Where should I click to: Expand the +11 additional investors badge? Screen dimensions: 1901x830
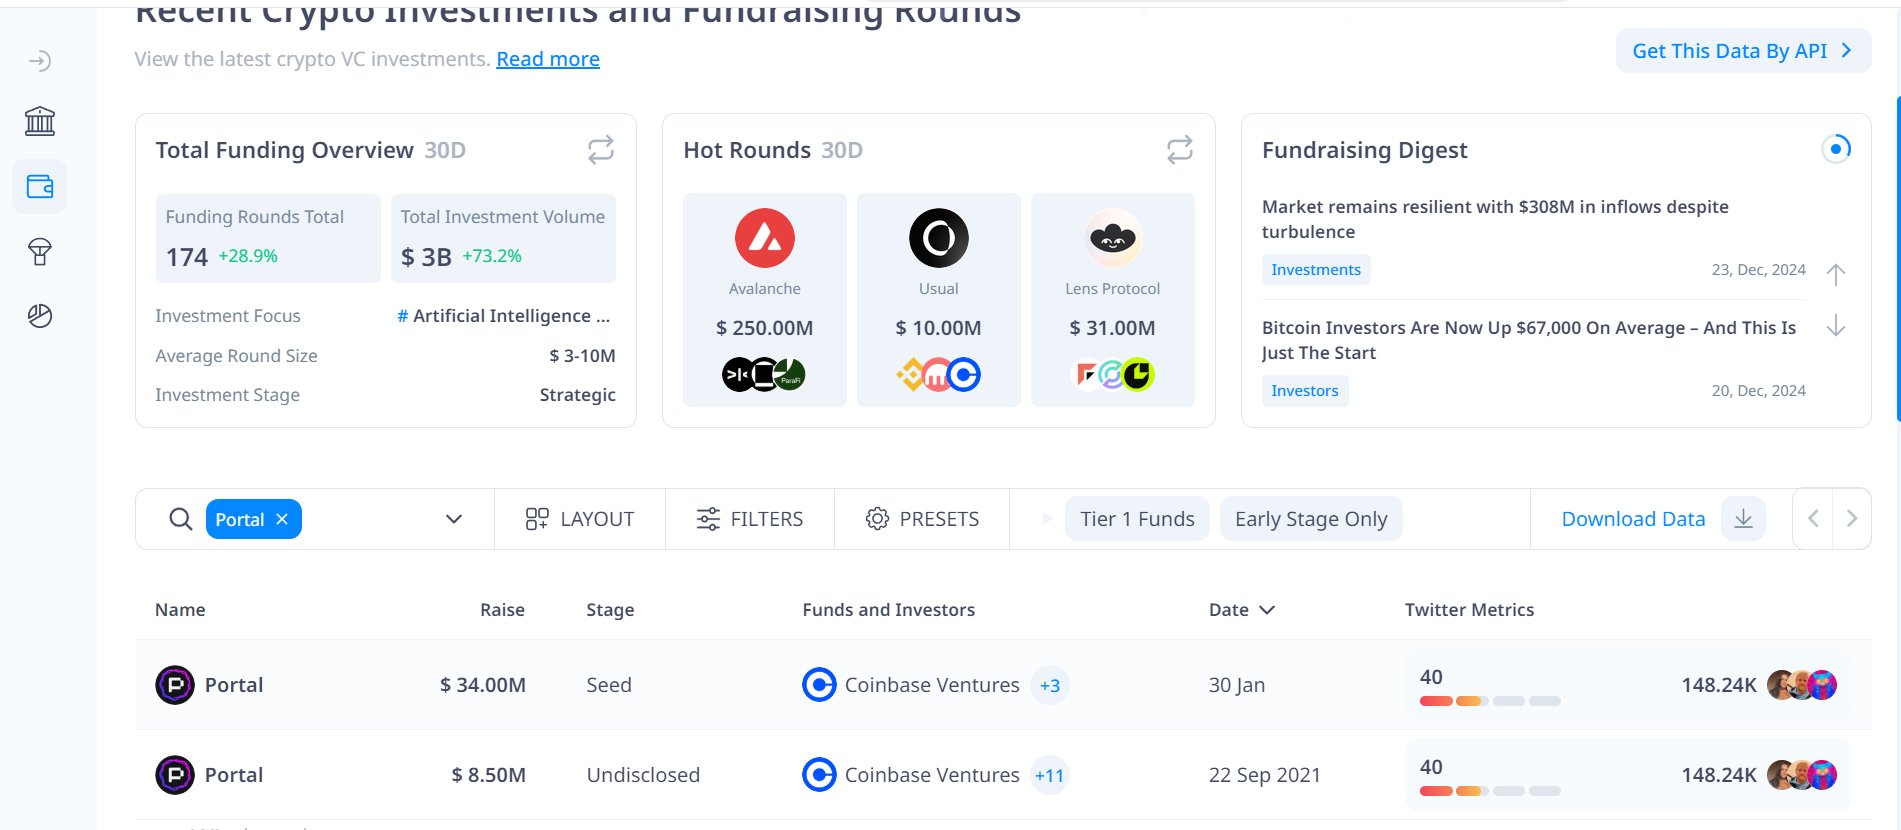pyautogui.click(x=1049, y=775)
